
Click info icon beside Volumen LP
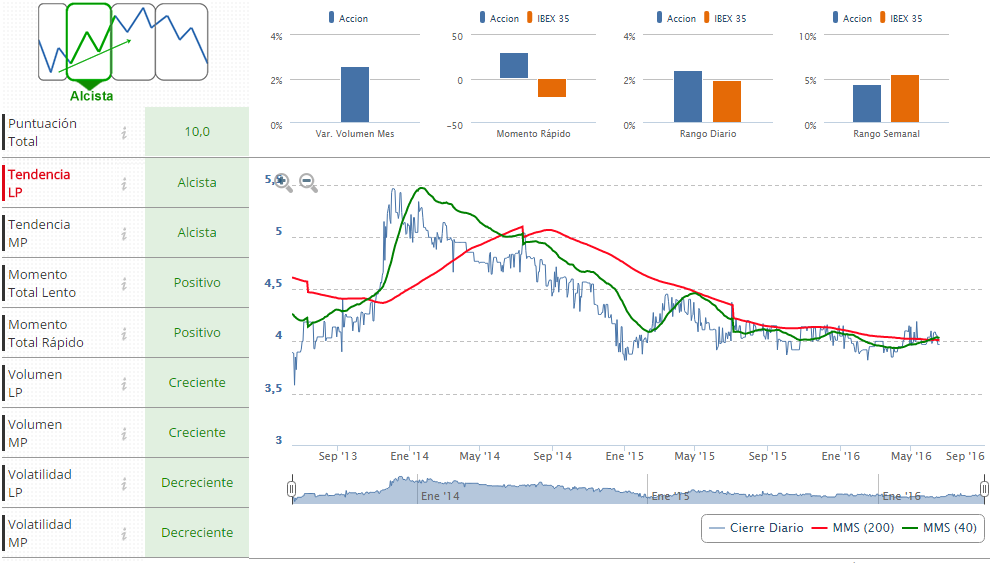(x=124, y=383)
